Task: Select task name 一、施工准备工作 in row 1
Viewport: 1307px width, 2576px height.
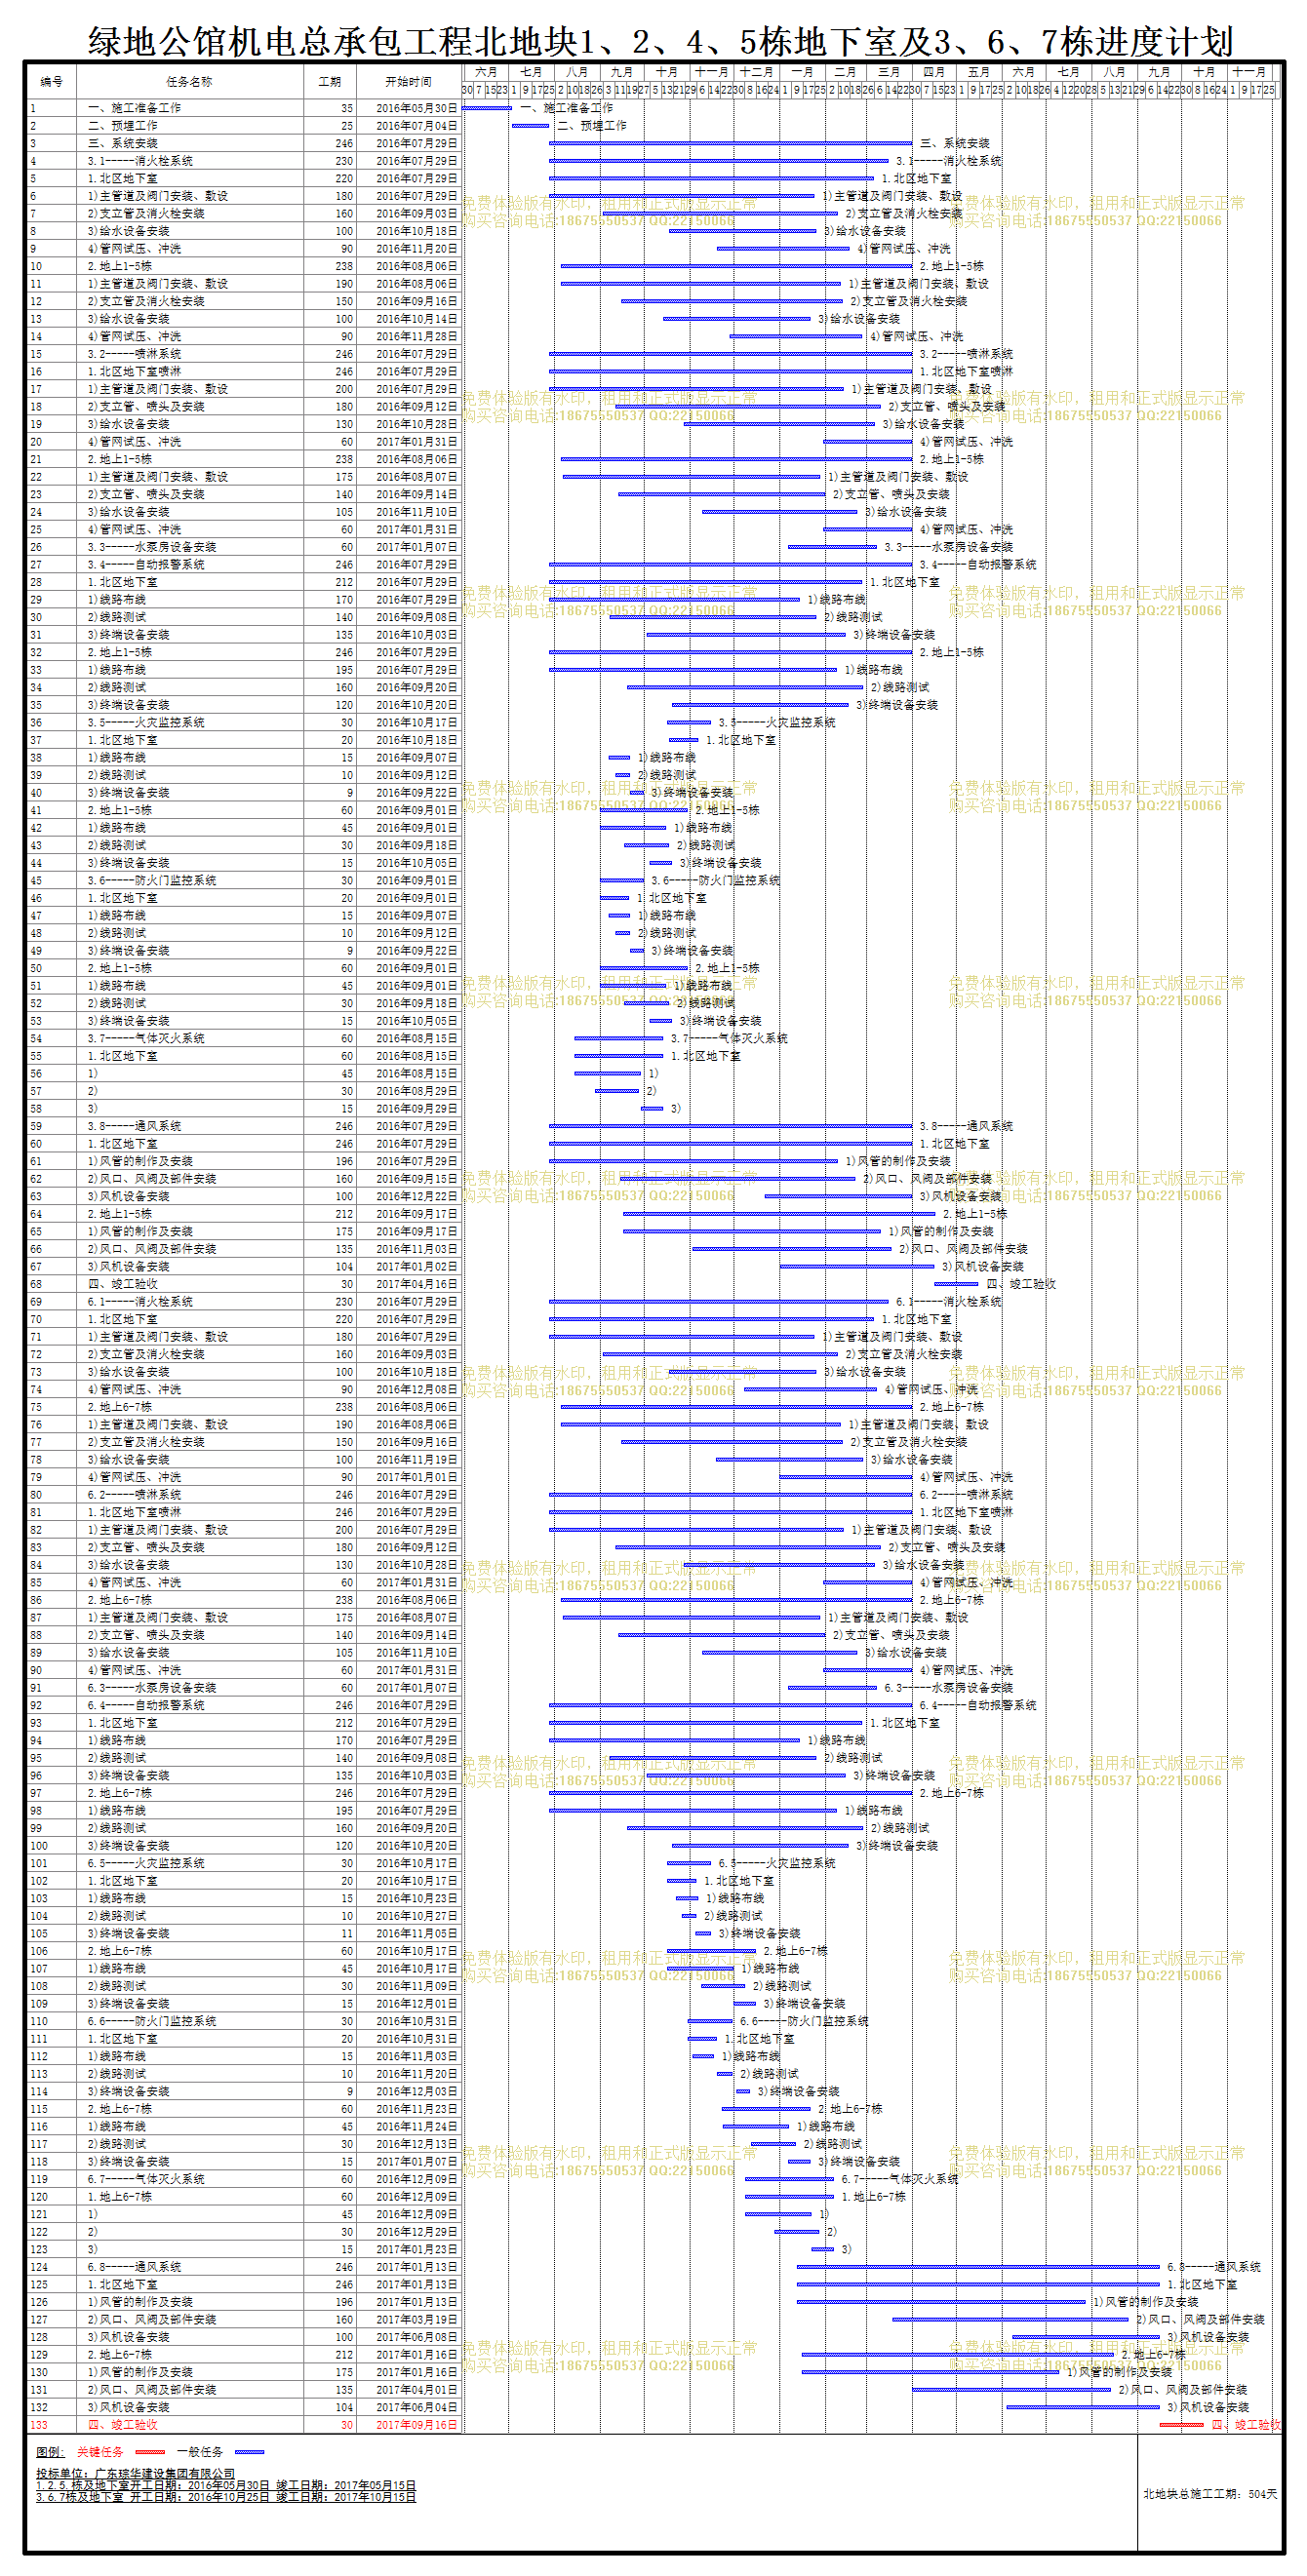Action: (x=135, y=108)
